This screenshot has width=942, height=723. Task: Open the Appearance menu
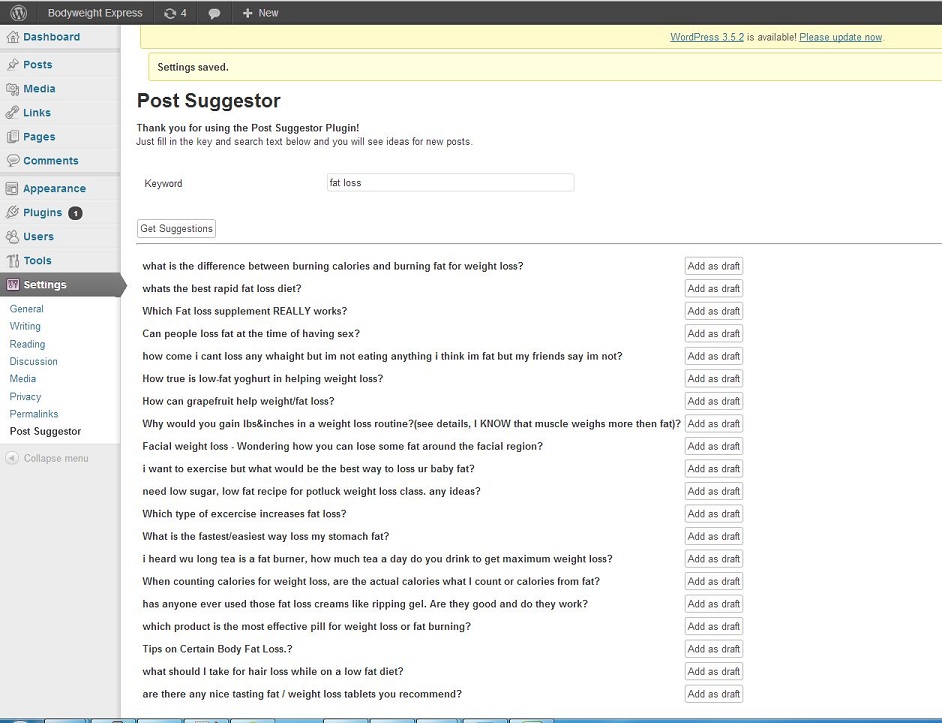[54, 189]
